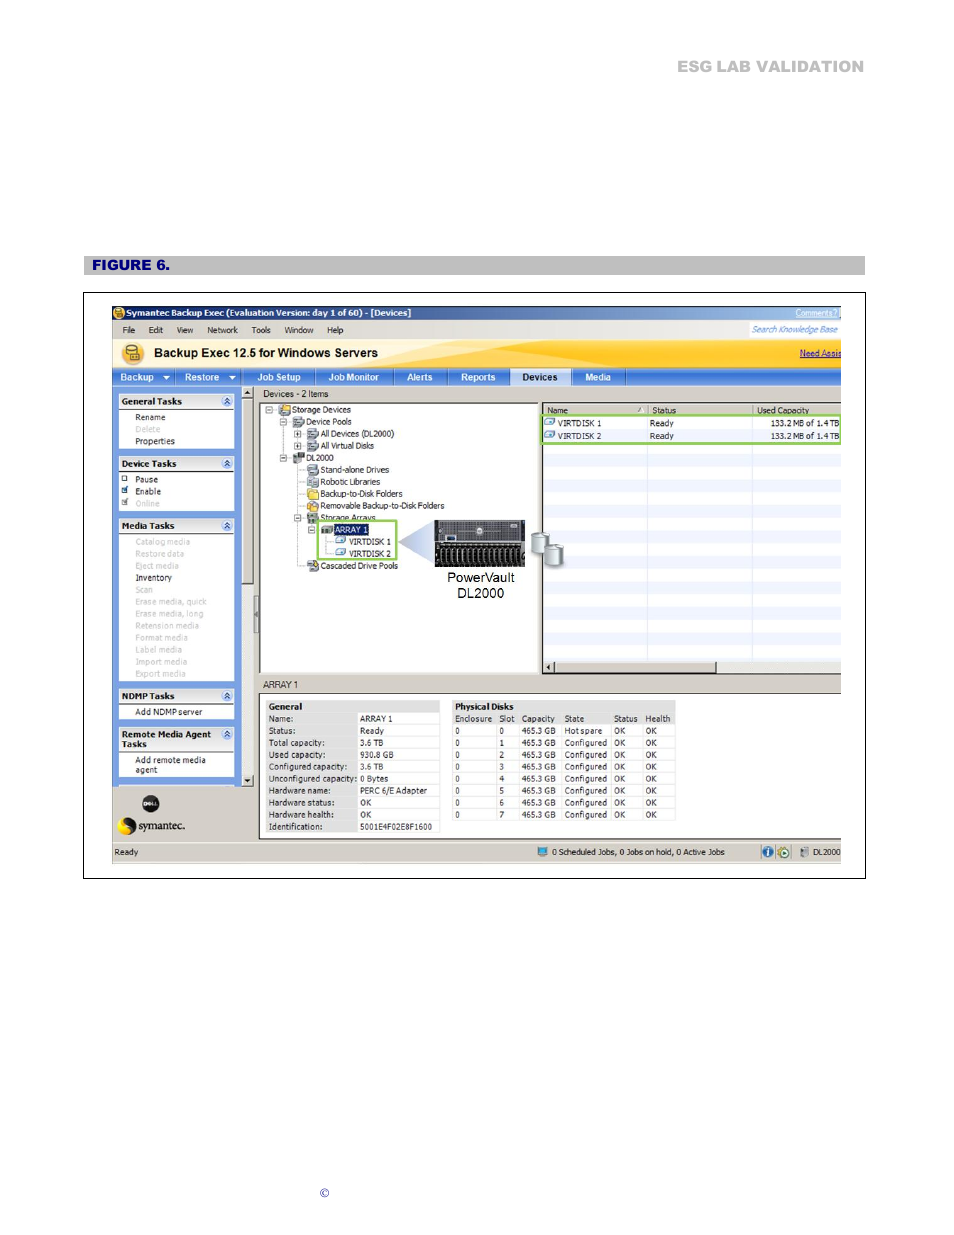Click the Need Assistance link

click(820, 354)
